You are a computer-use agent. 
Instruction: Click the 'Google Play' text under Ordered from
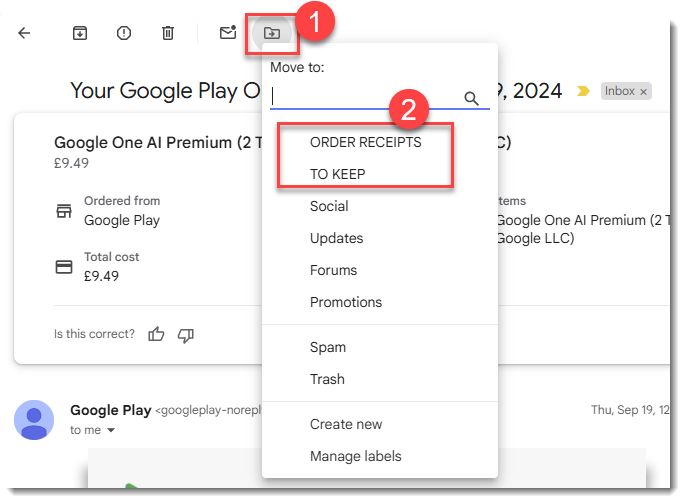[x=122, y=220]
